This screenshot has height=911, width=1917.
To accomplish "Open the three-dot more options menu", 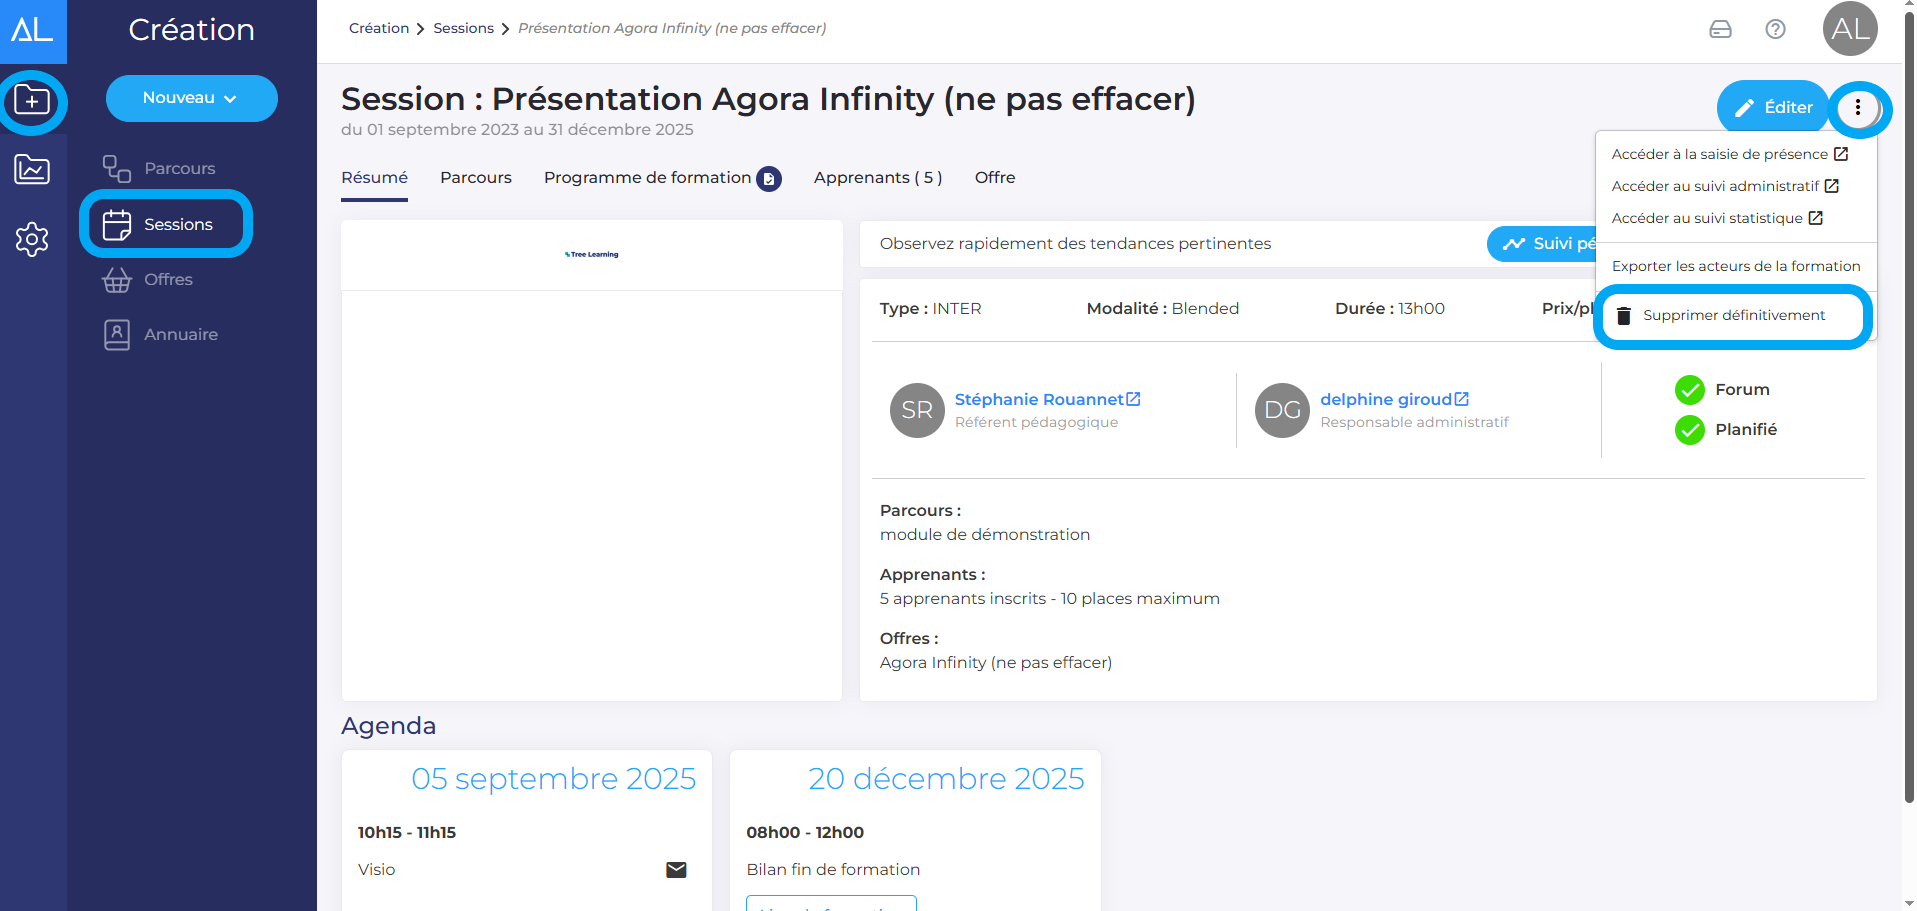I will point(1857,107).
